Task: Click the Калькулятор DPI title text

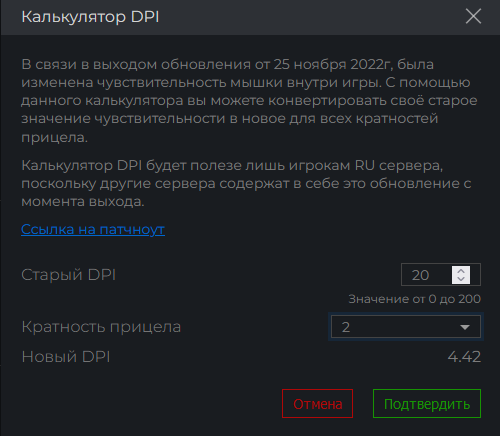Action: coord(90,17)
